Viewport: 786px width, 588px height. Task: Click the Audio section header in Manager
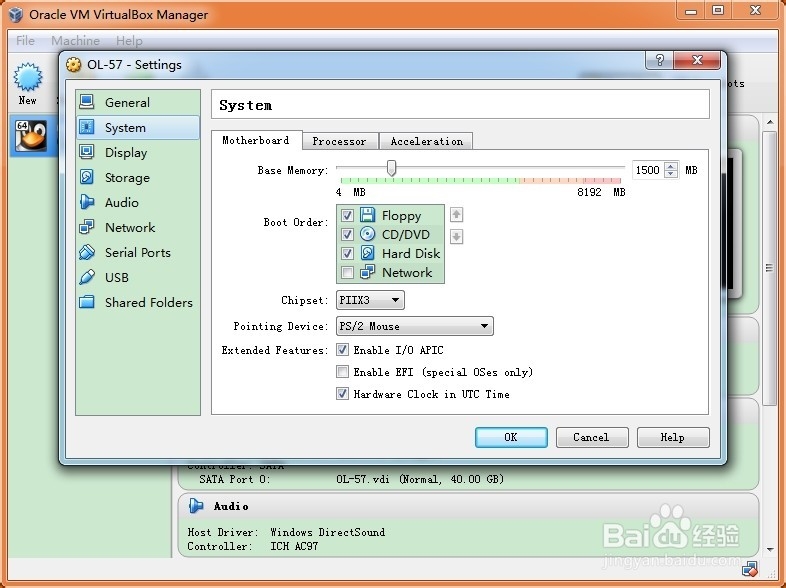pyautogui.click(x=231, y=506)
